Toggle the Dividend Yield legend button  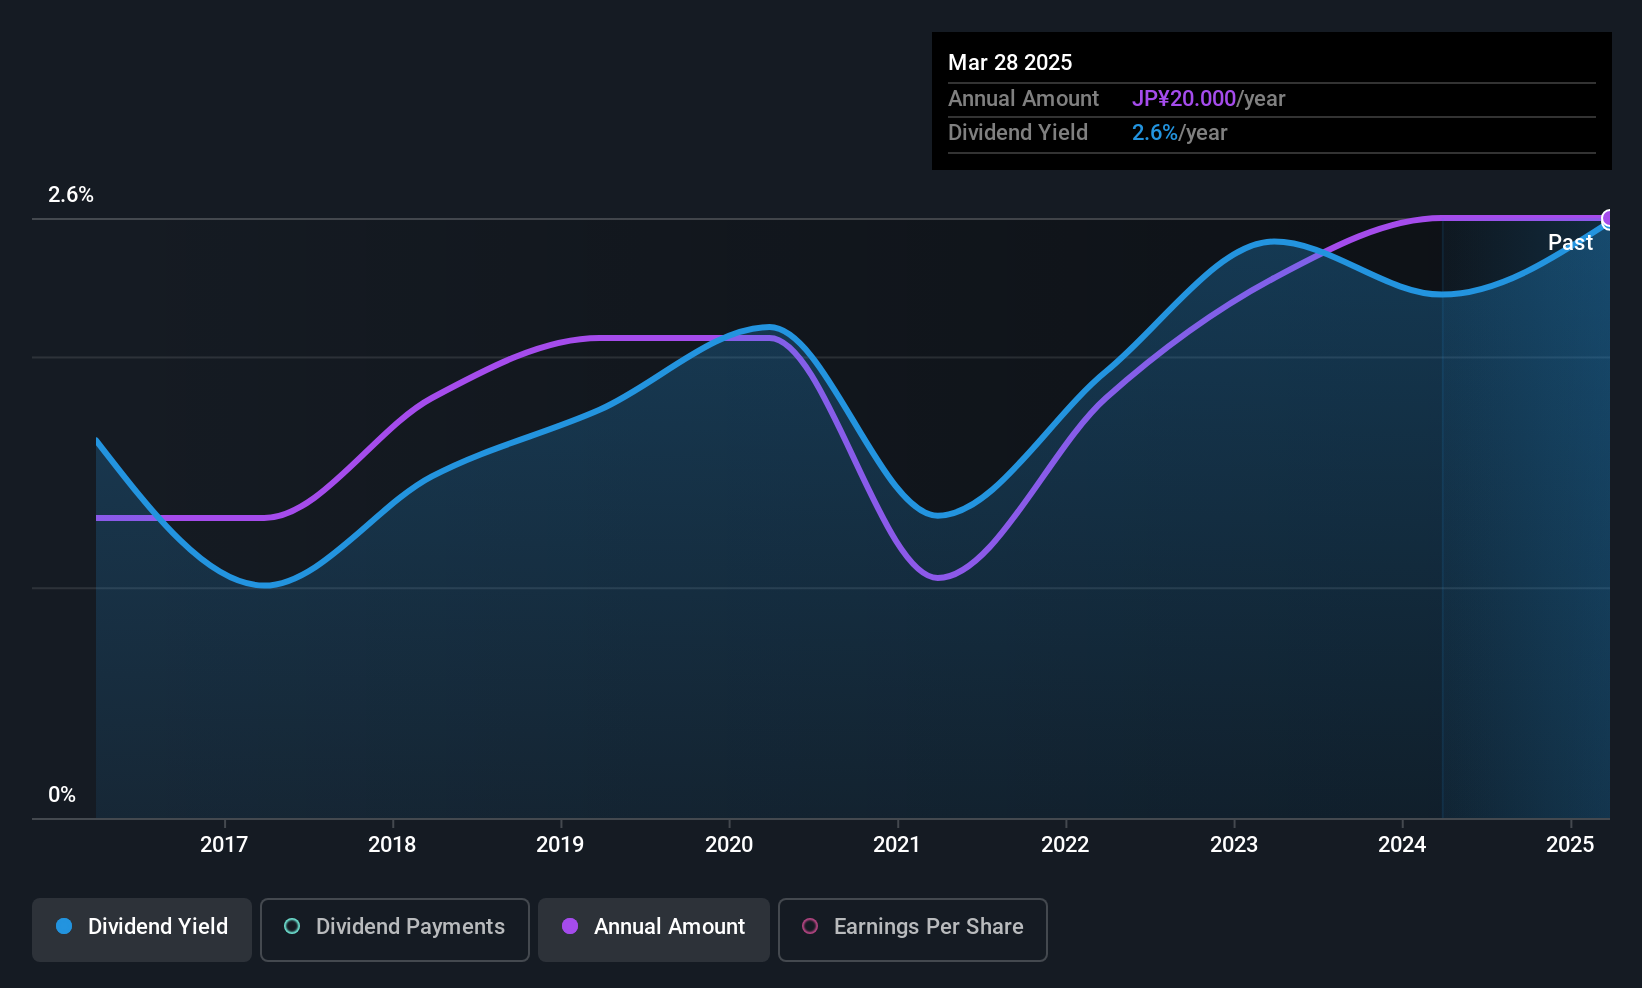[x=142, y=929]
